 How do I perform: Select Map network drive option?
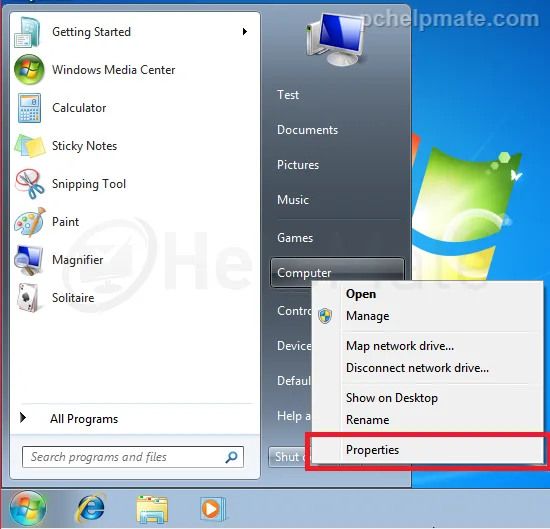(x=400, y=346)
